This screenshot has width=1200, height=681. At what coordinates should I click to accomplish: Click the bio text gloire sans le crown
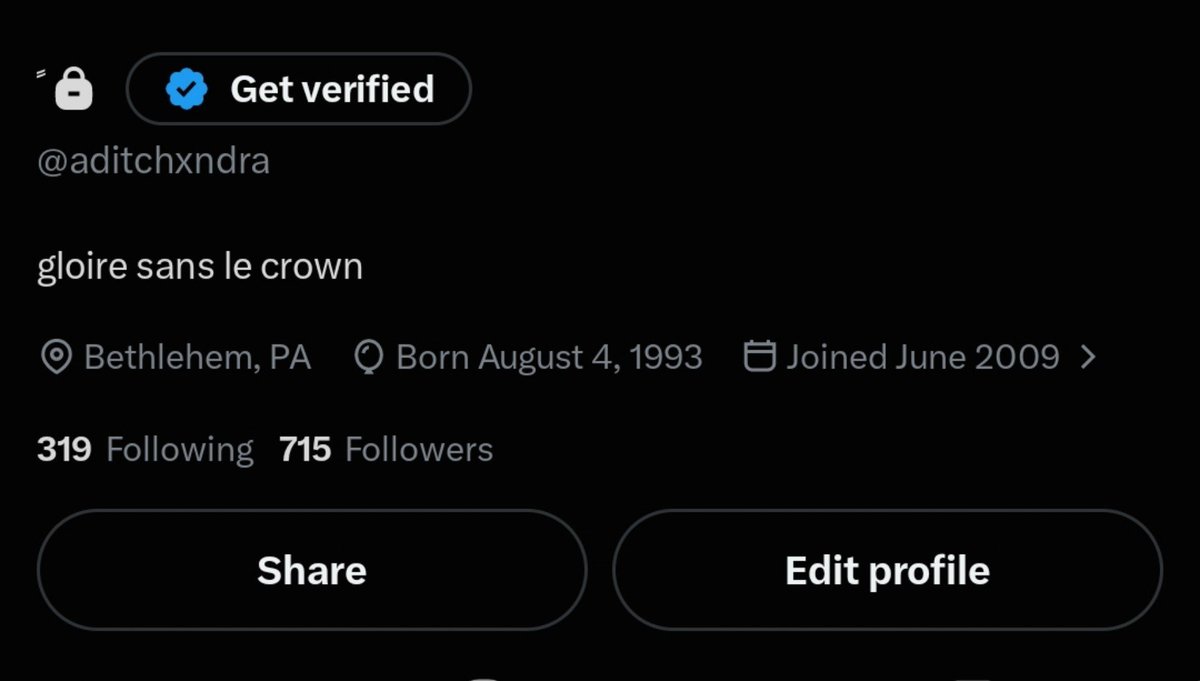point(199,267)
